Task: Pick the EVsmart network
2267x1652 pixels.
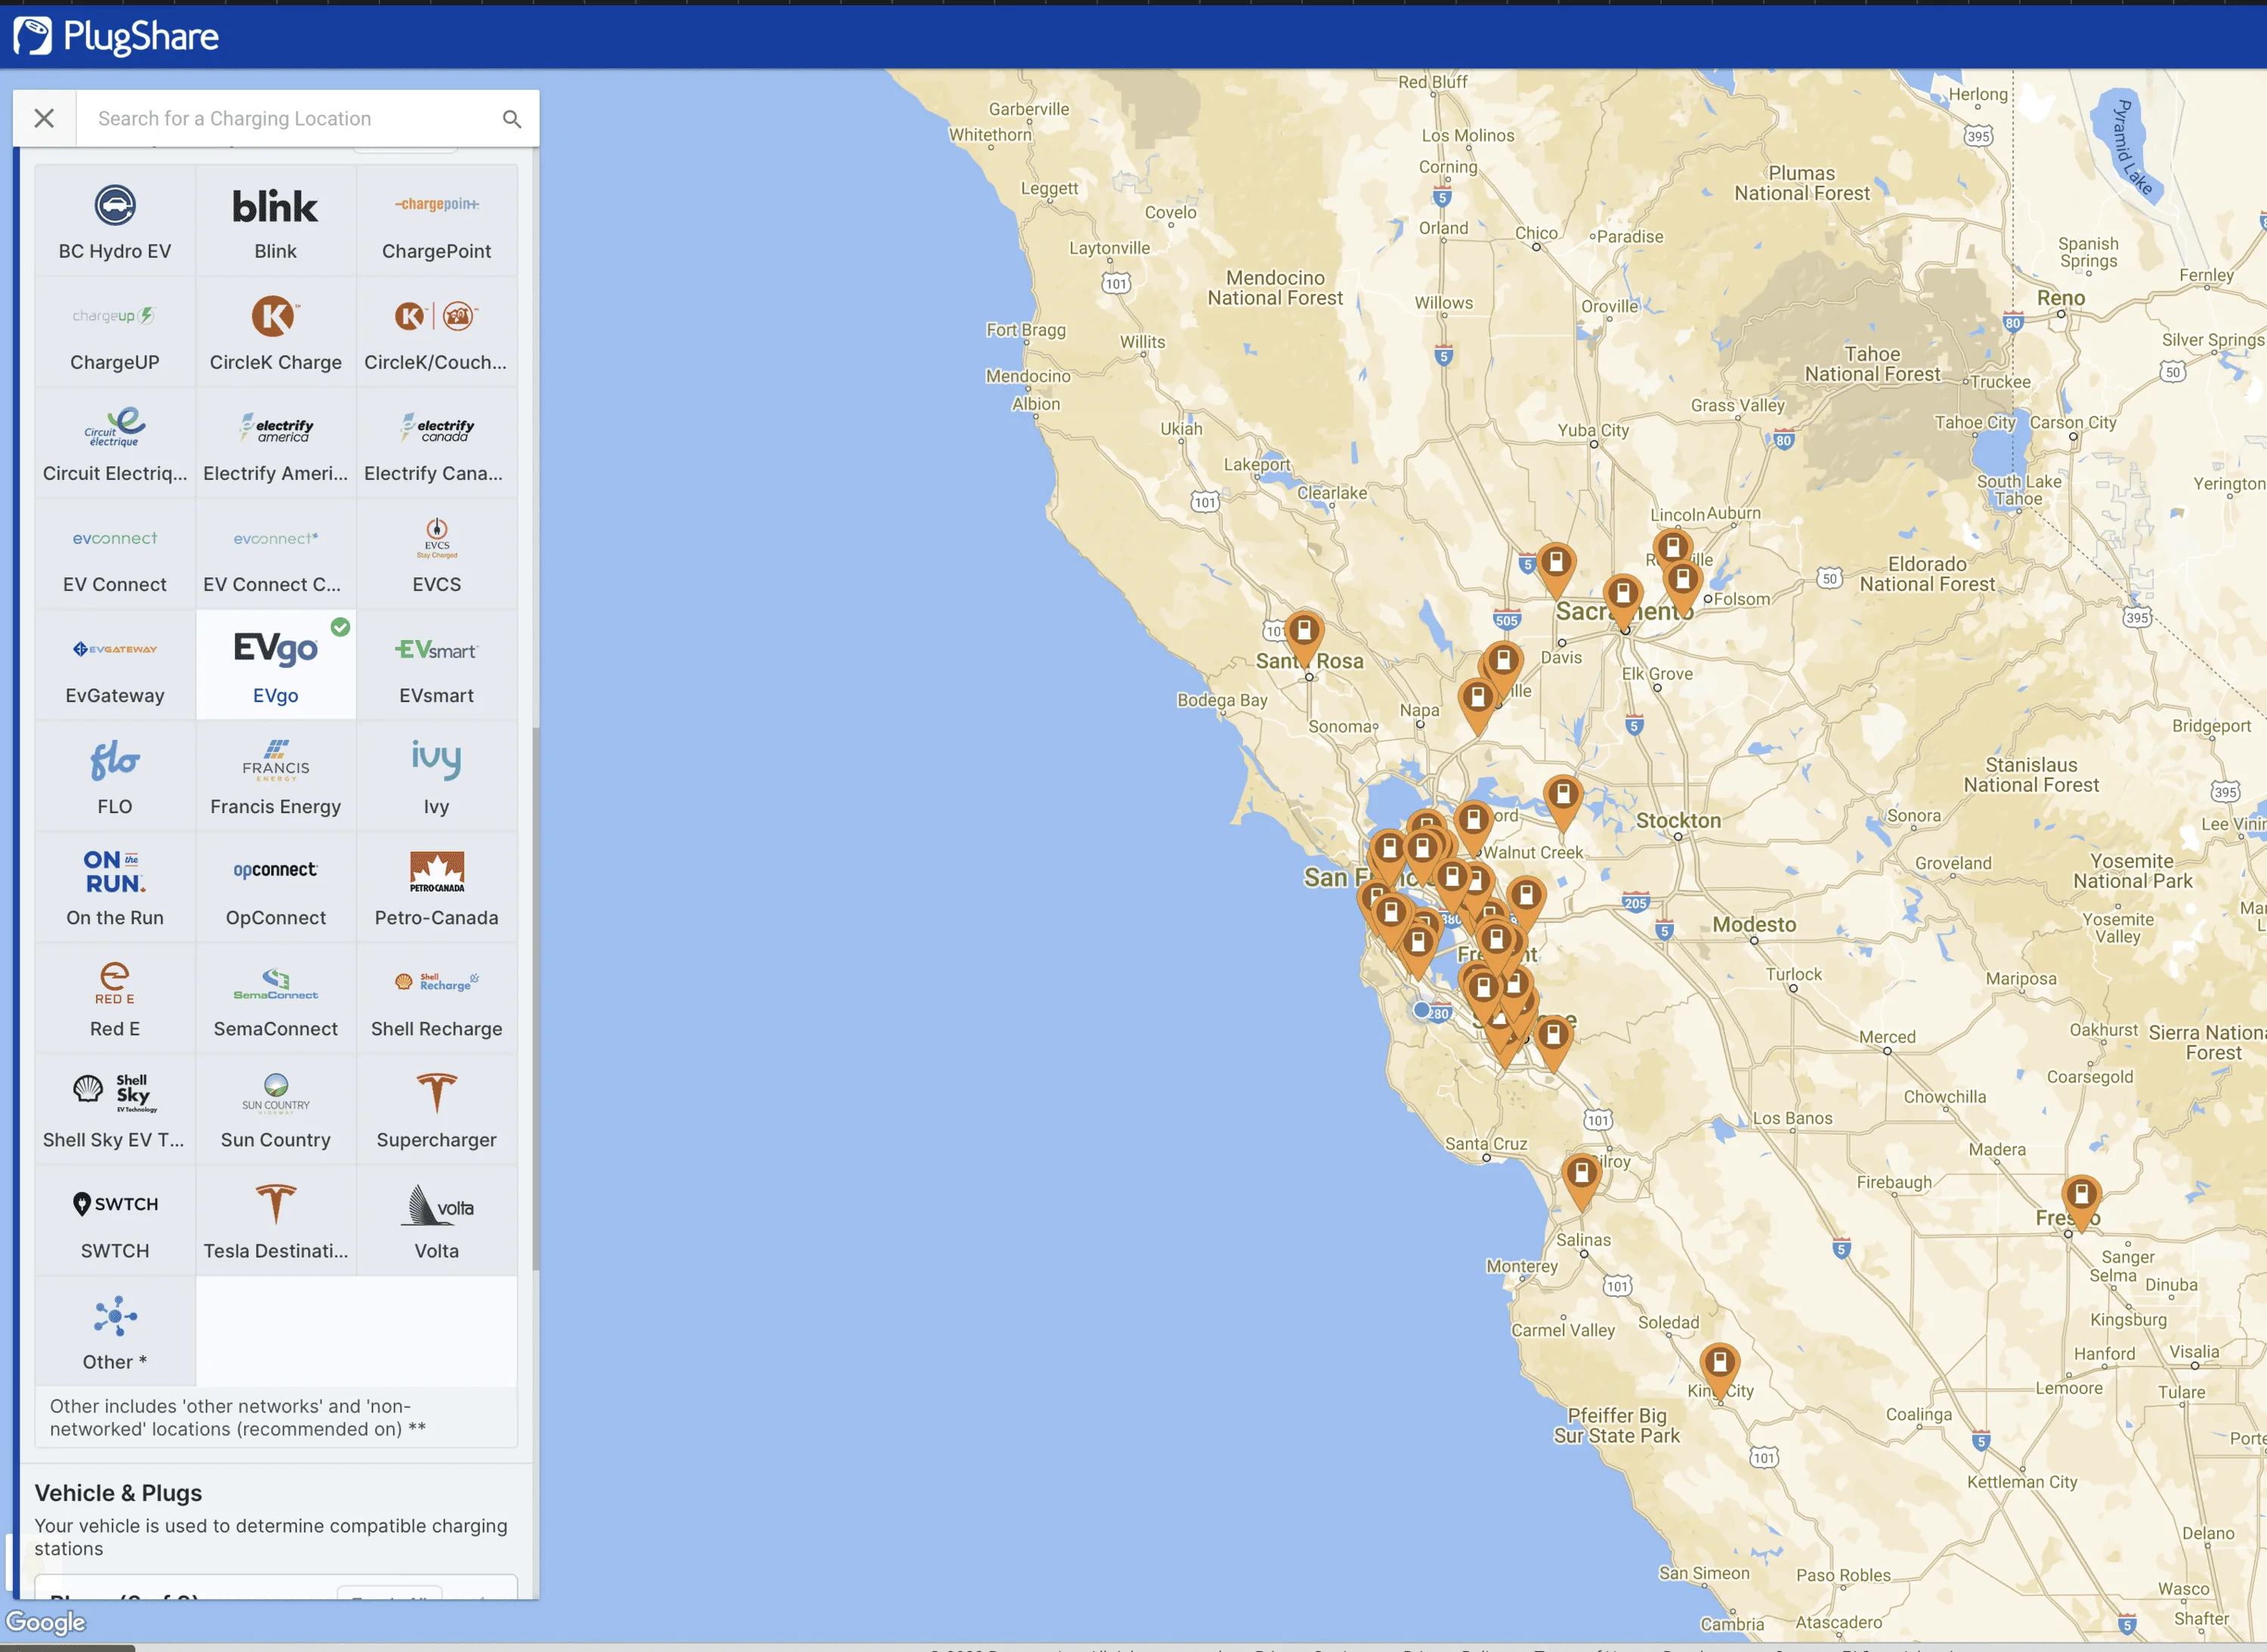Action: pyautogui.click(x=436, y=665)
